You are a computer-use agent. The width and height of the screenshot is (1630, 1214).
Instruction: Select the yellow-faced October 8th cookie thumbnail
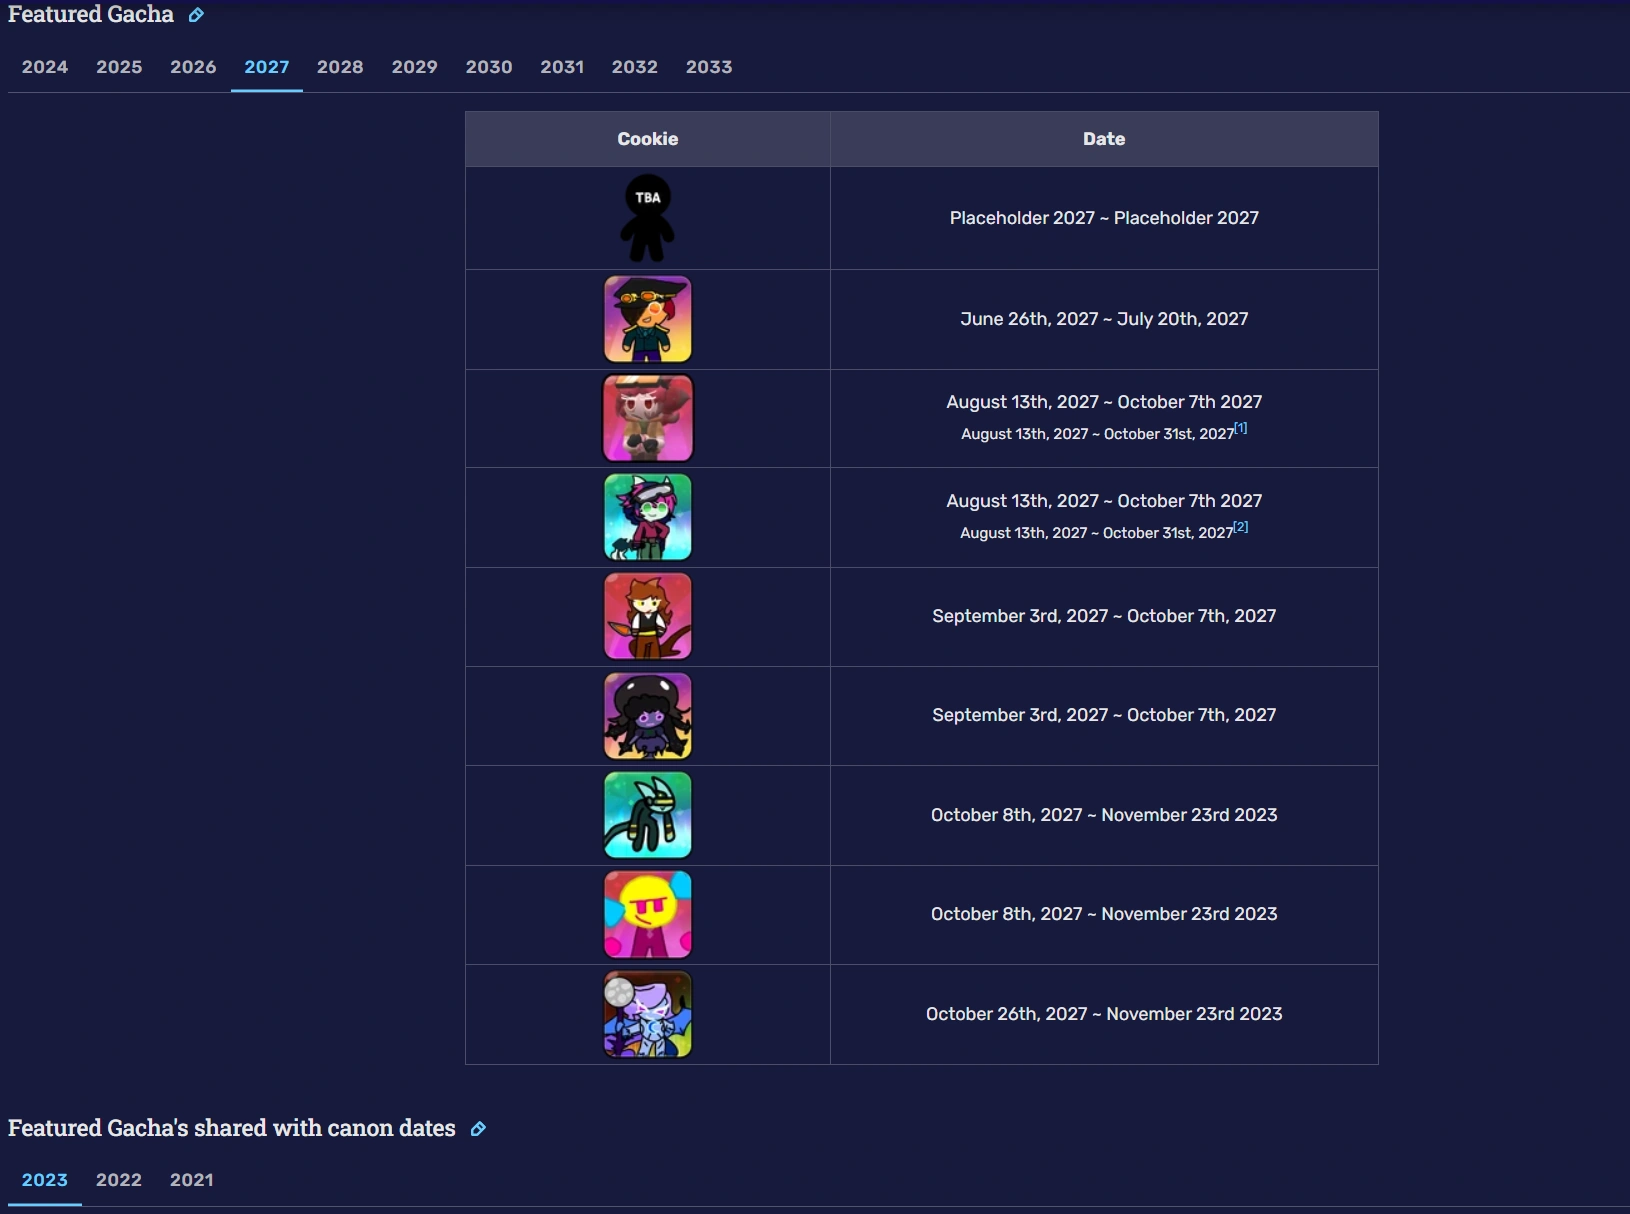click(647, 914)
